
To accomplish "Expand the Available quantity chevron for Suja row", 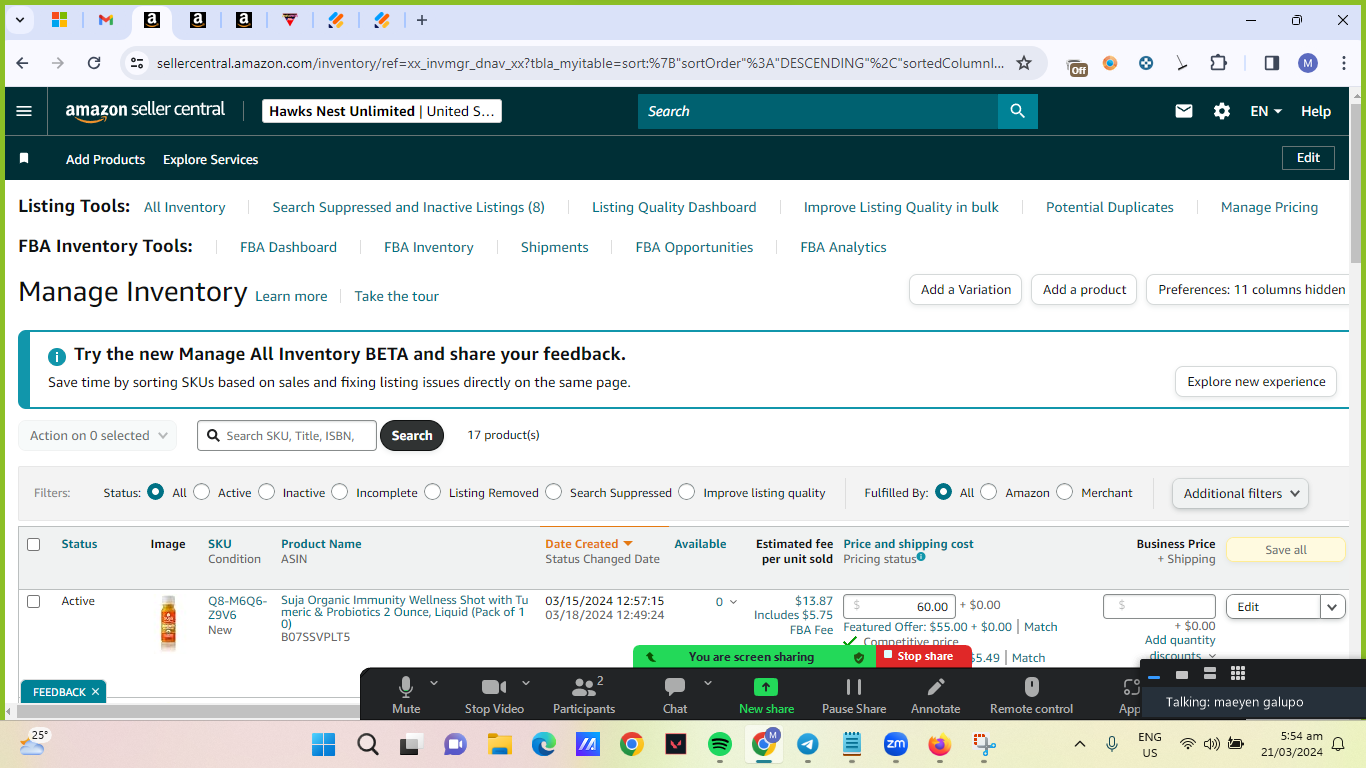I will coord(733,602).
